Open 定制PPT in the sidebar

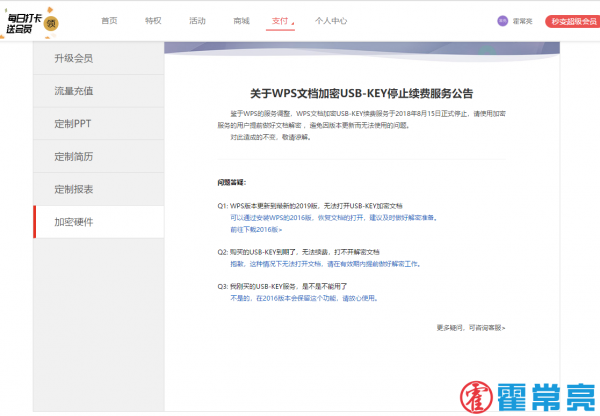pyautogui.click(x=99, y=124)
